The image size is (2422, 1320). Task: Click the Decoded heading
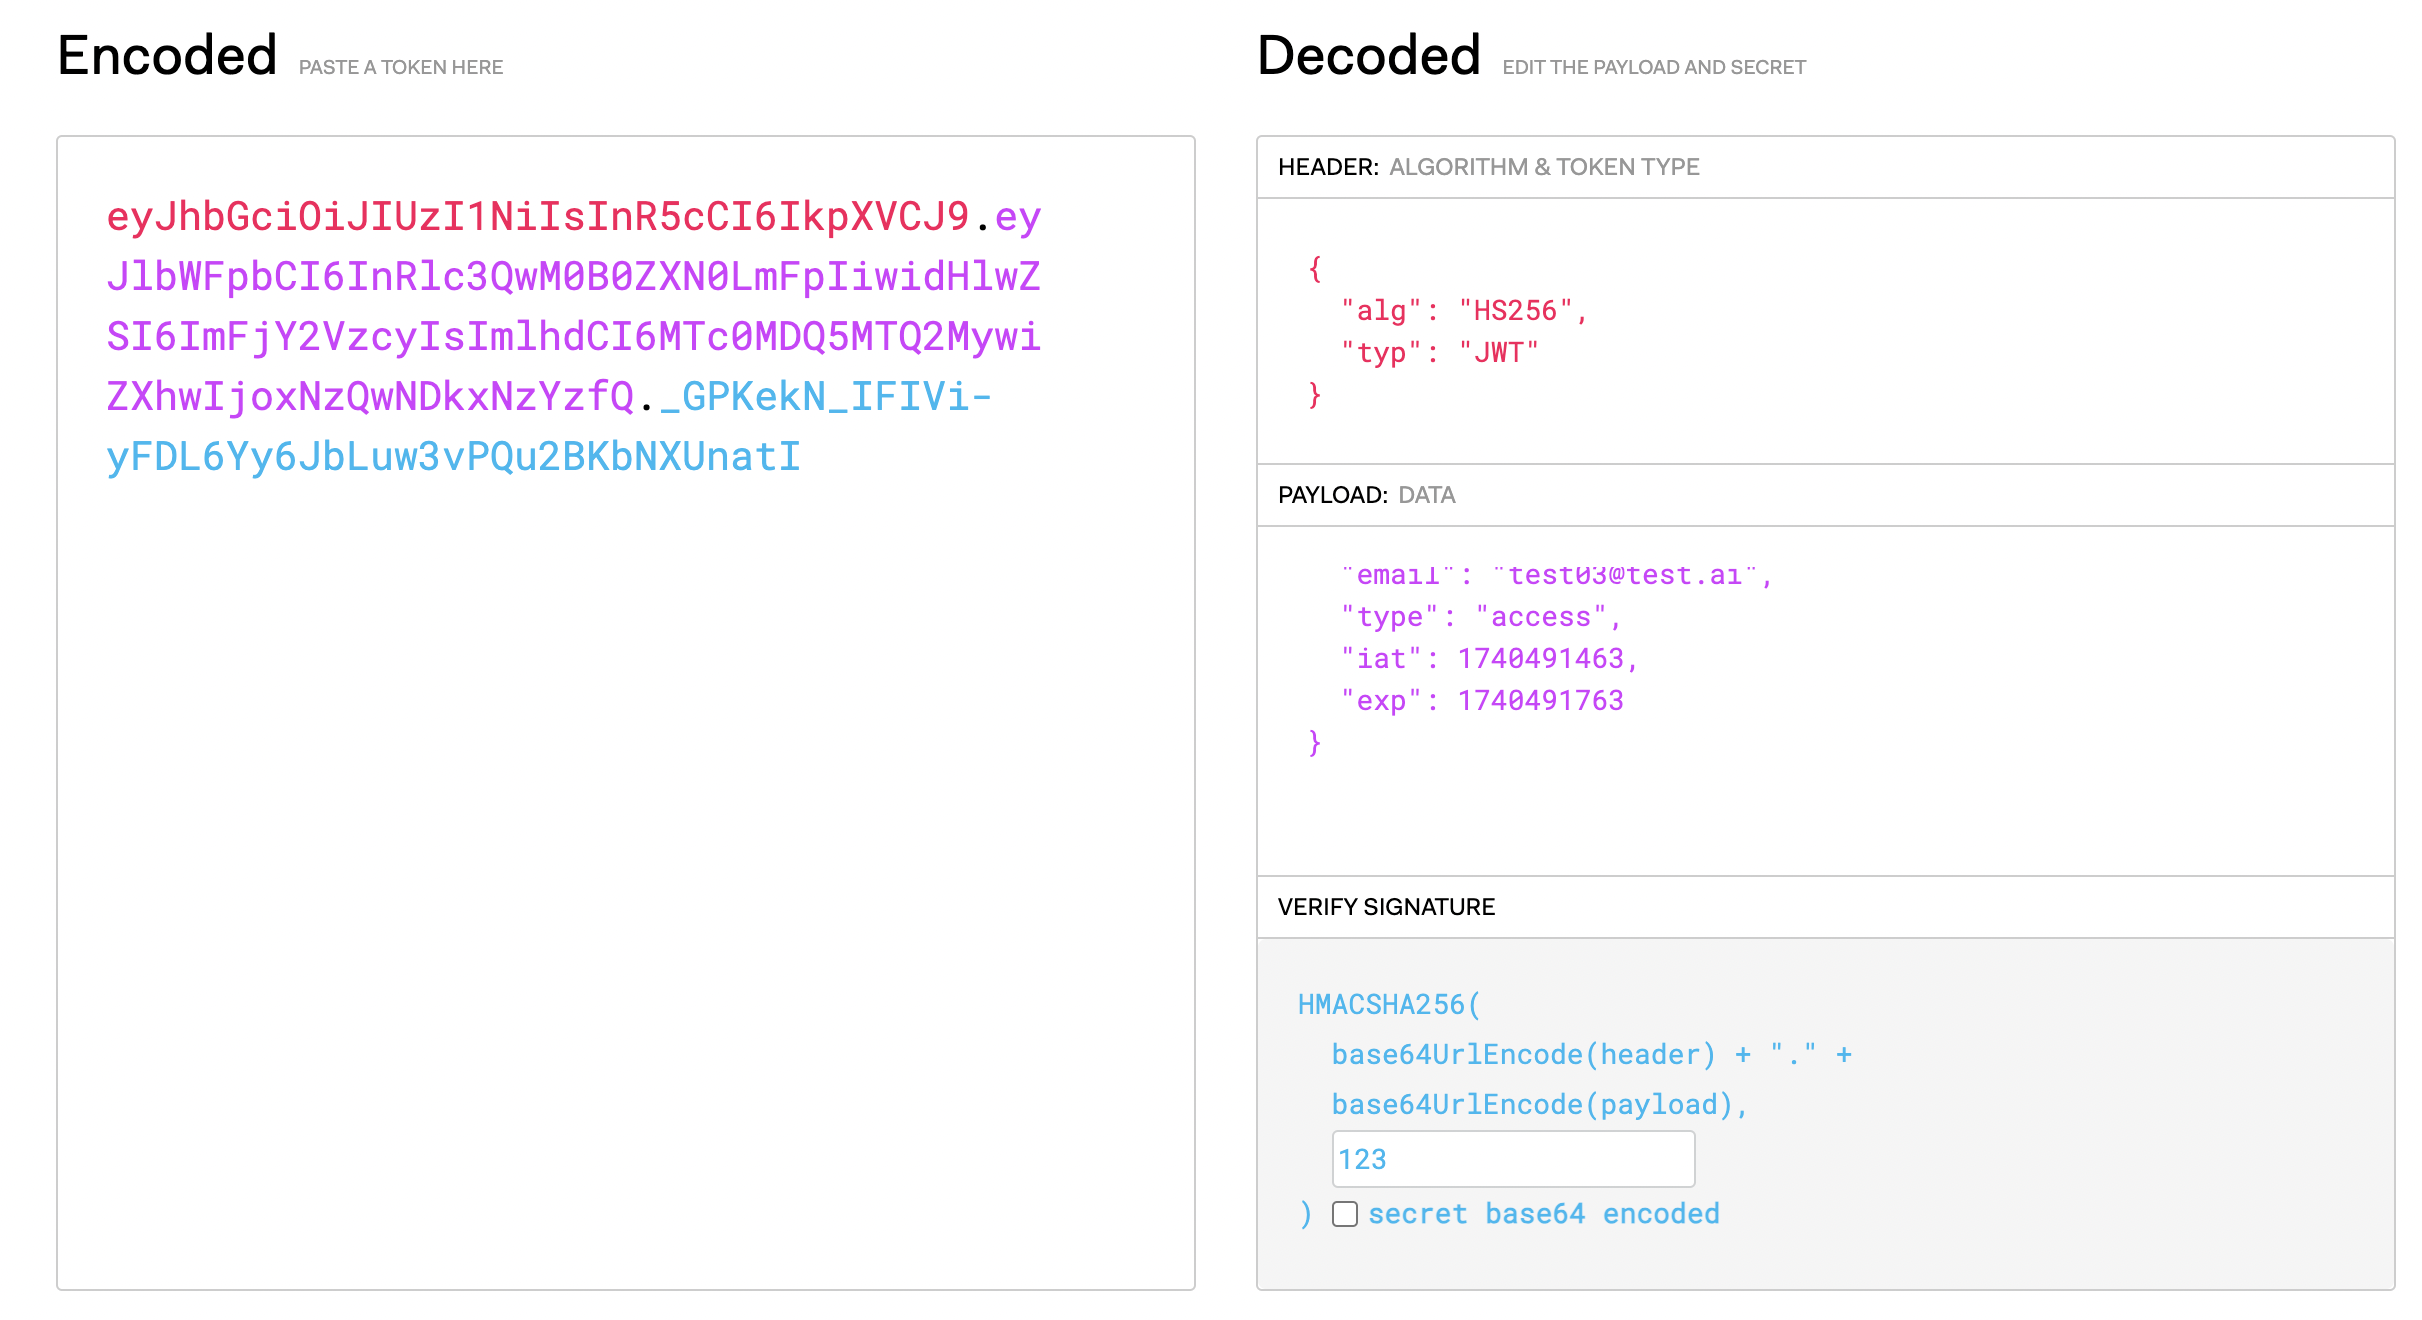pos(1368,56)
